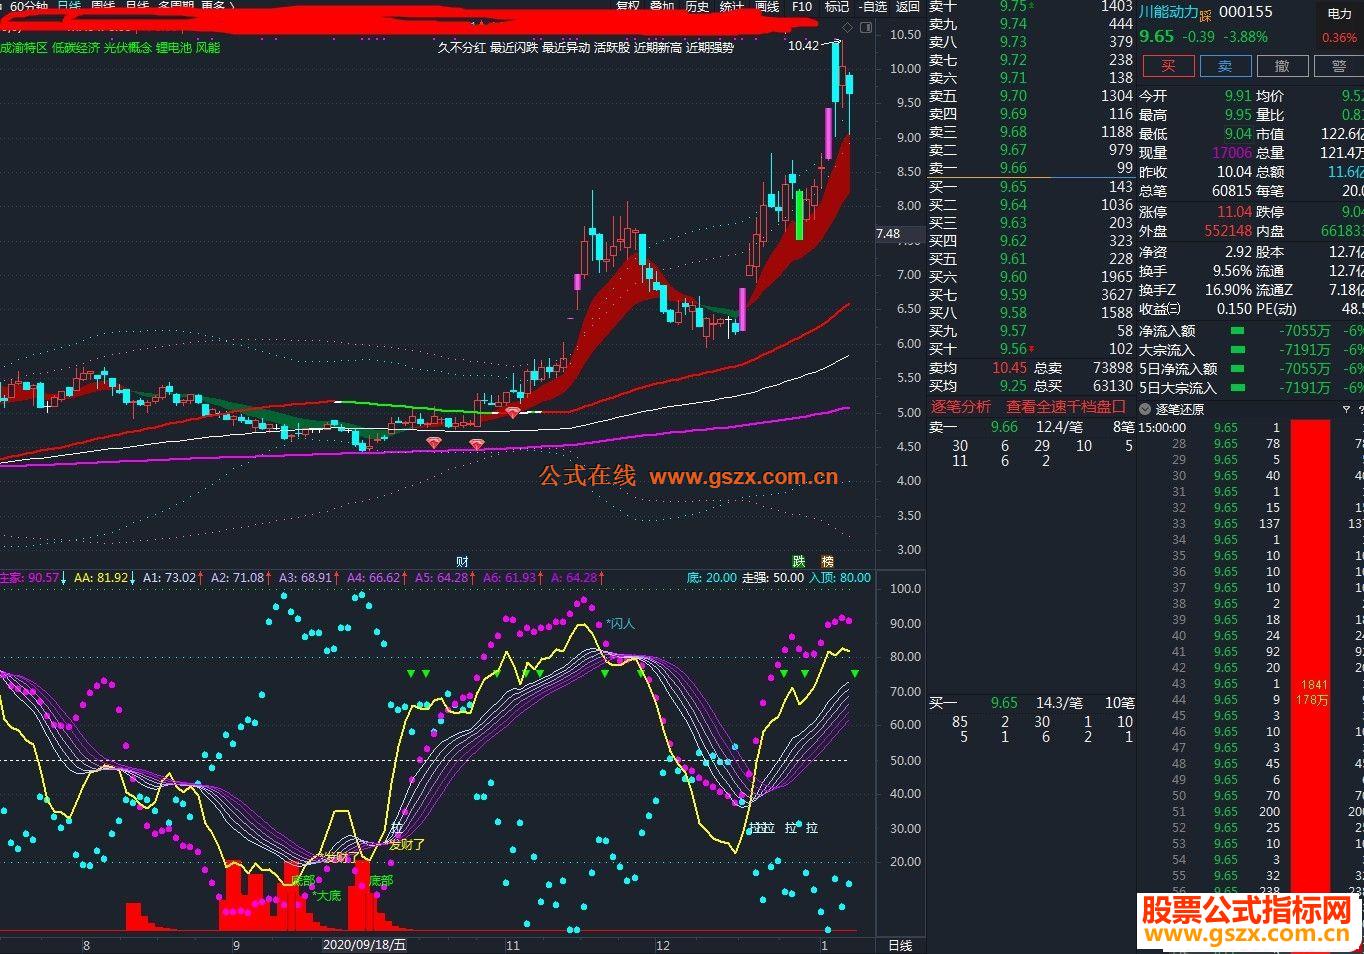Open the 更多 periods dropdown
Image resolution: width=1364 pixels, height=954 pixels.
(217, 5)
